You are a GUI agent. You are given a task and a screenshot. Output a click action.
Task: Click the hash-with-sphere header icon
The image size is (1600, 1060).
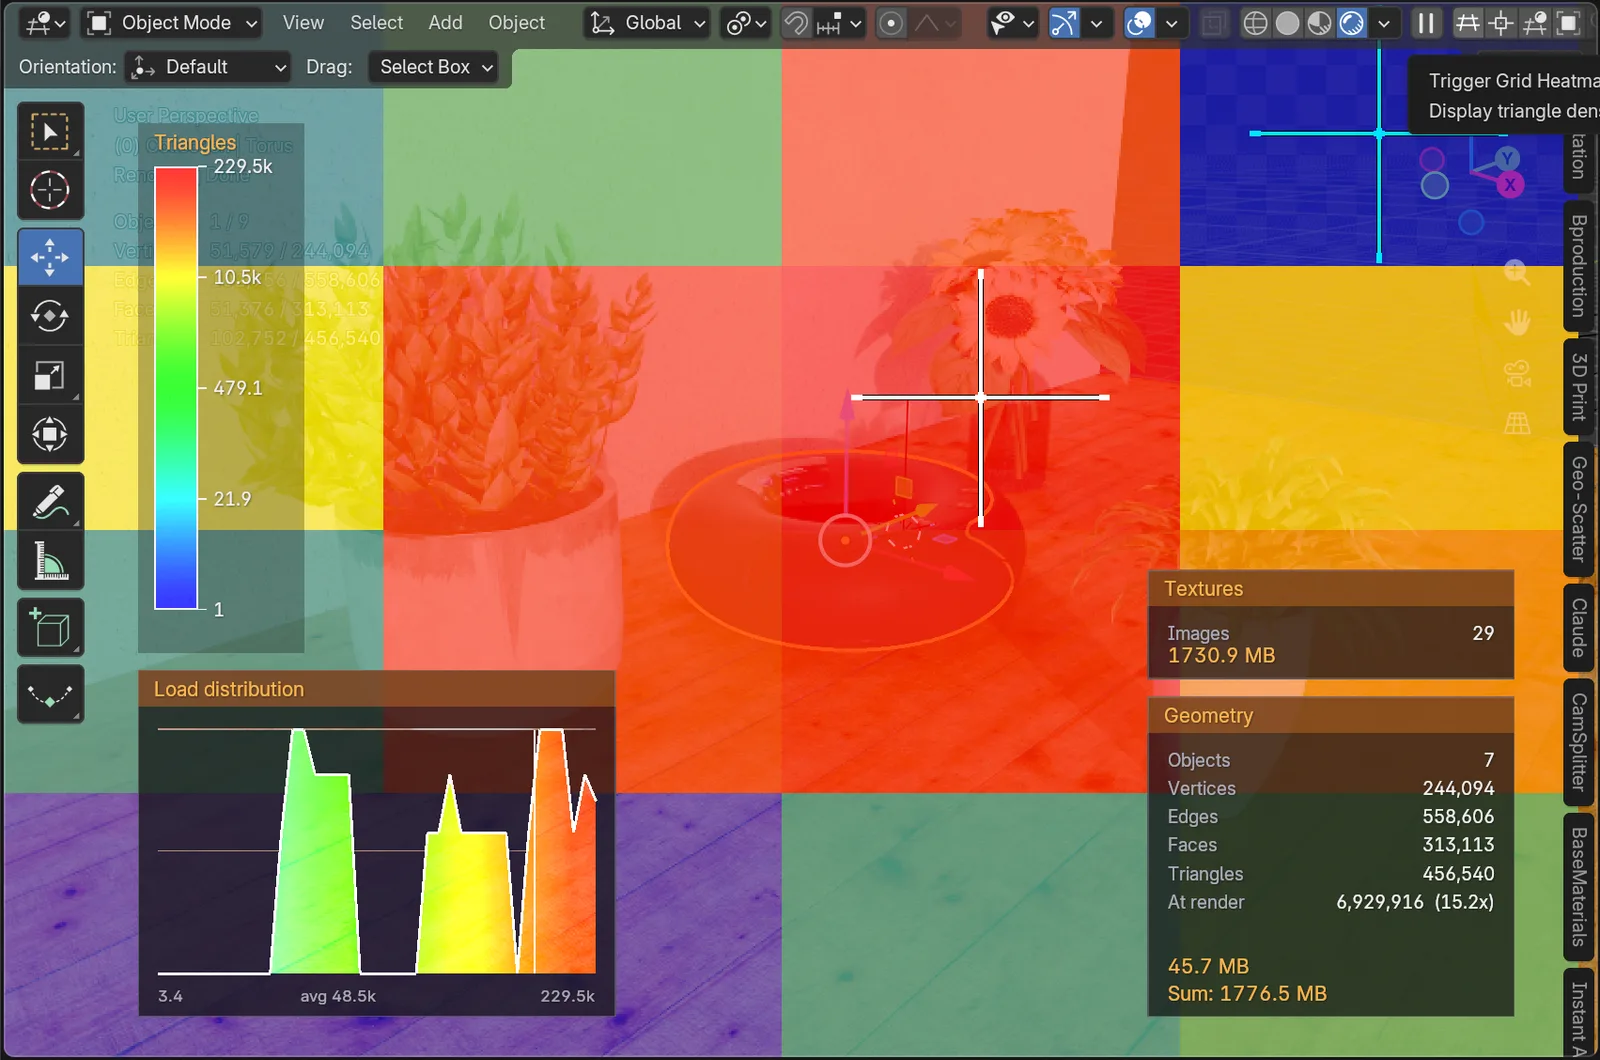(1535, 23)
